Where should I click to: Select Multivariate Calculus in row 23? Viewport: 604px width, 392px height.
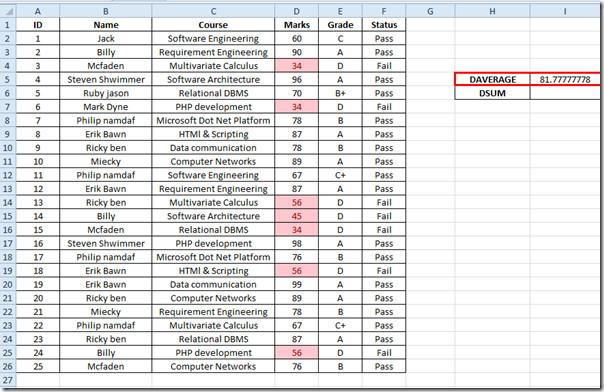213,325
